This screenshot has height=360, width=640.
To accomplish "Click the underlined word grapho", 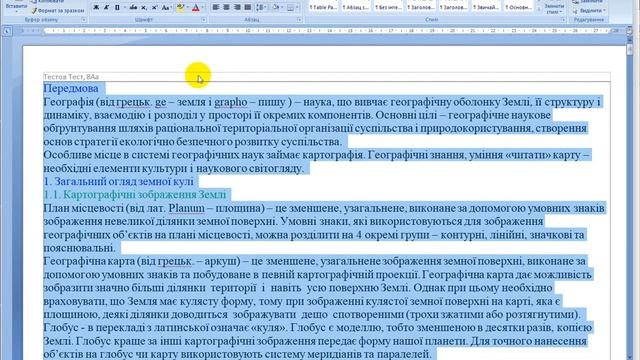I will pos(231,102).
